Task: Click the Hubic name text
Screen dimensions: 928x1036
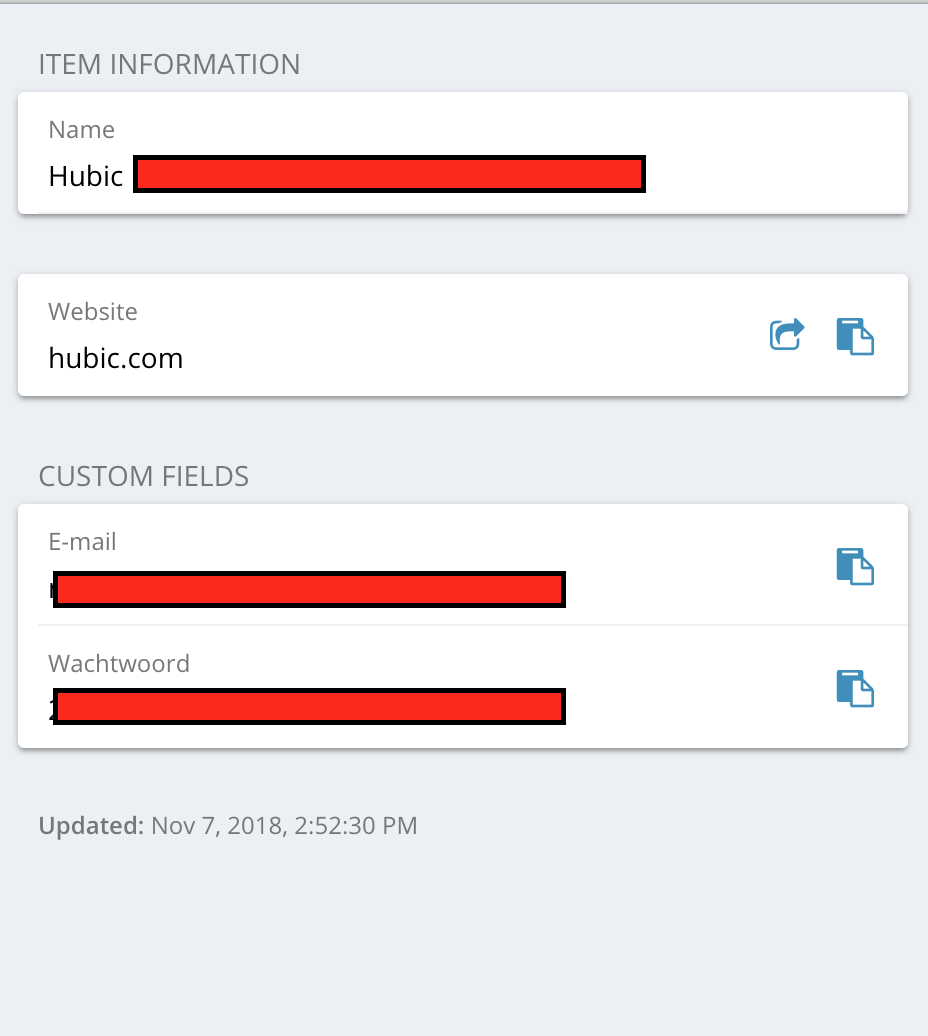Action: click(86, 176)
